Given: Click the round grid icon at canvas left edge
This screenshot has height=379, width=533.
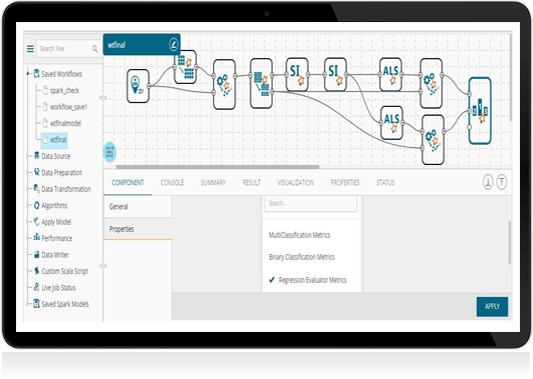Looking at the screenshot, I should click(x=109, y=152).
